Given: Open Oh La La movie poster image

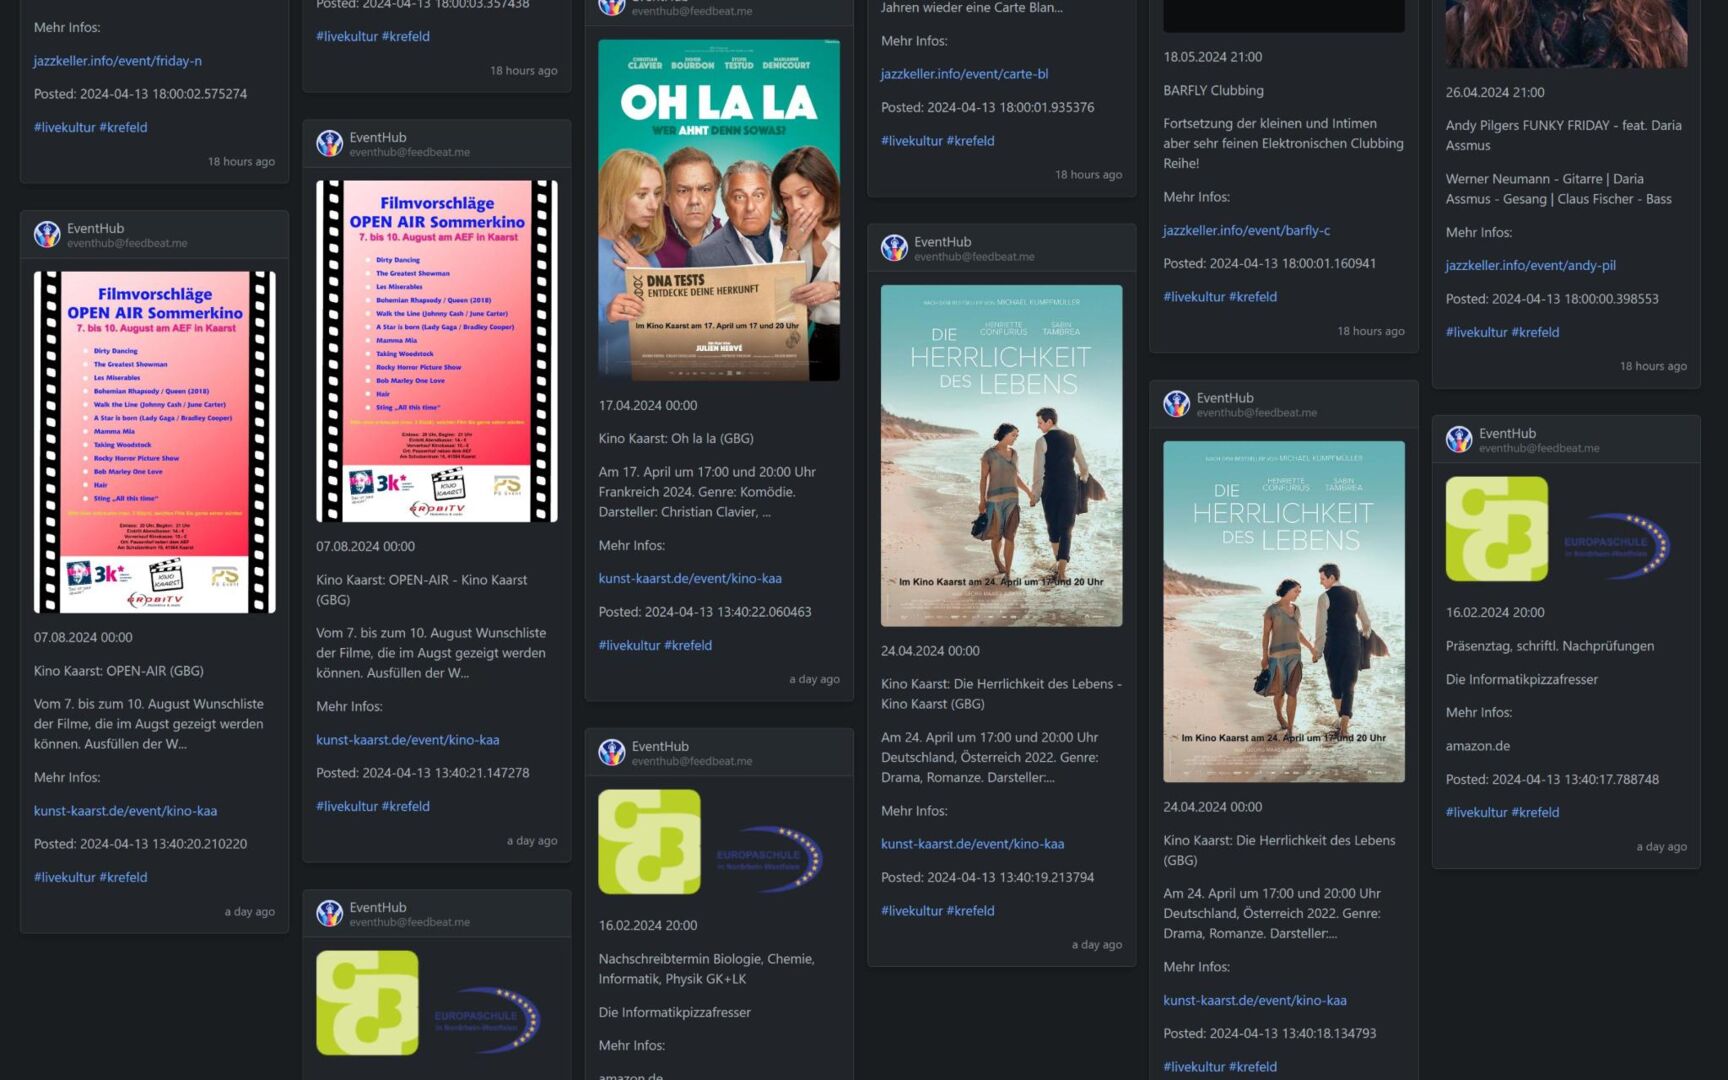Looking at the screenshot, I should tap(719, 210).
